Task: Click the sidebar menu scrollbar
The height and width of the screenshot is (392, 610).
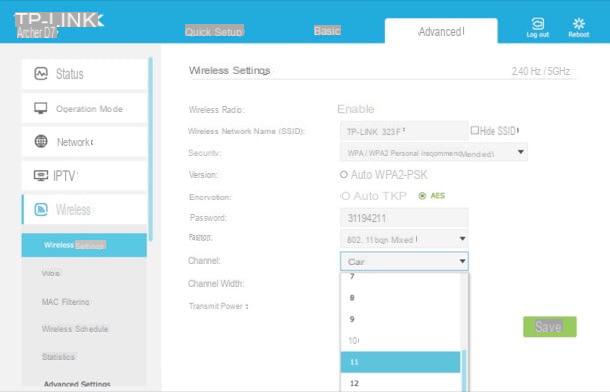Action: click(150, 150)
